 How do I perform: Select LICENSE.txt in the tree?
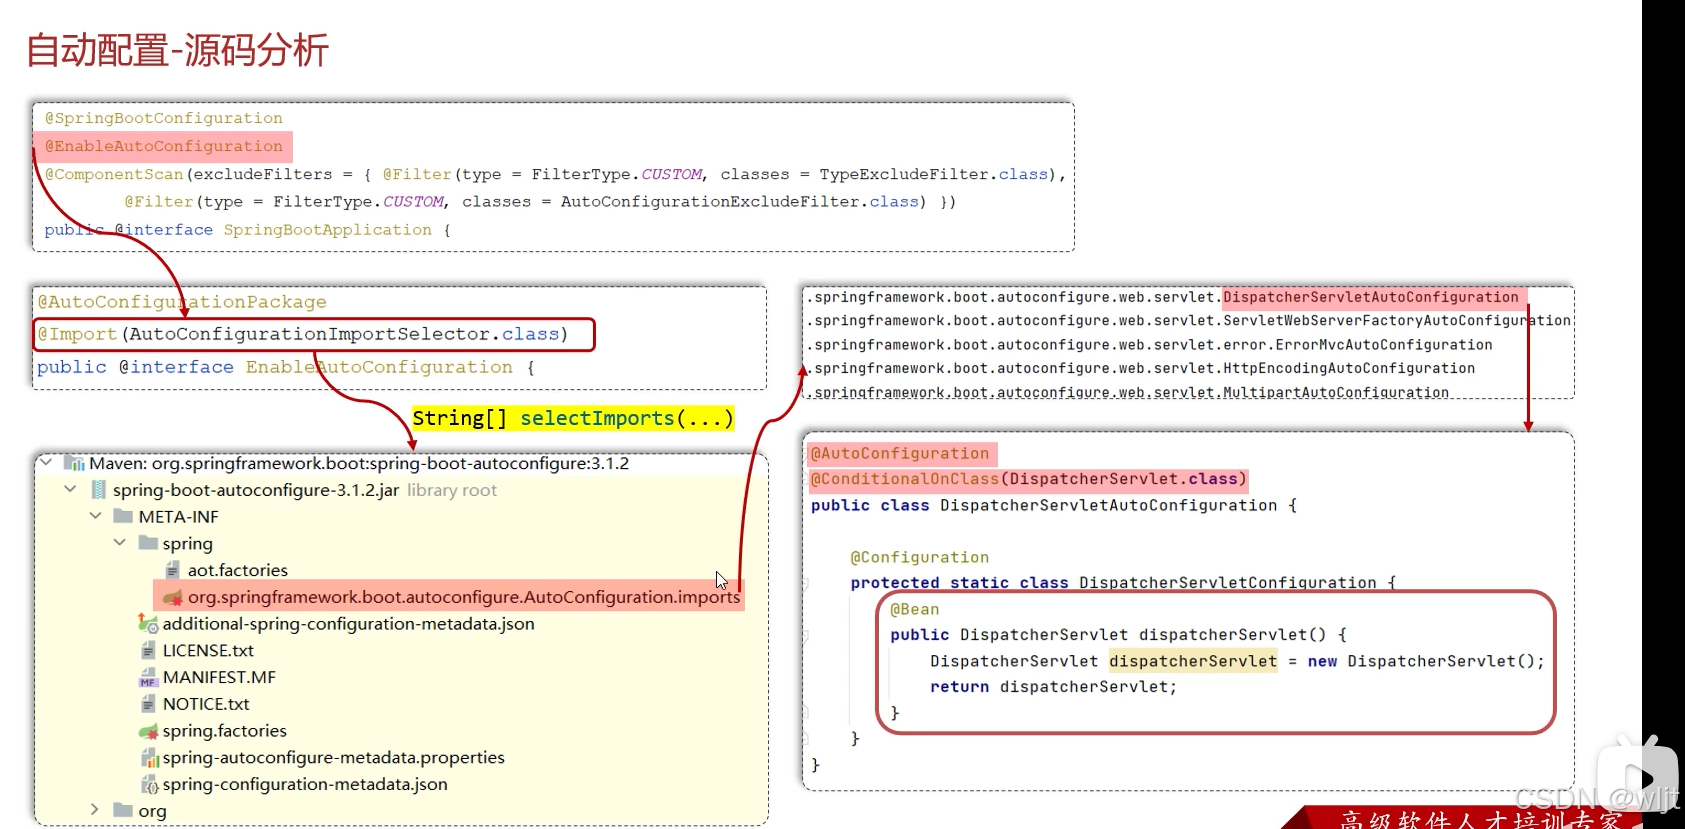pyautogui.click(x=208, y=651)
